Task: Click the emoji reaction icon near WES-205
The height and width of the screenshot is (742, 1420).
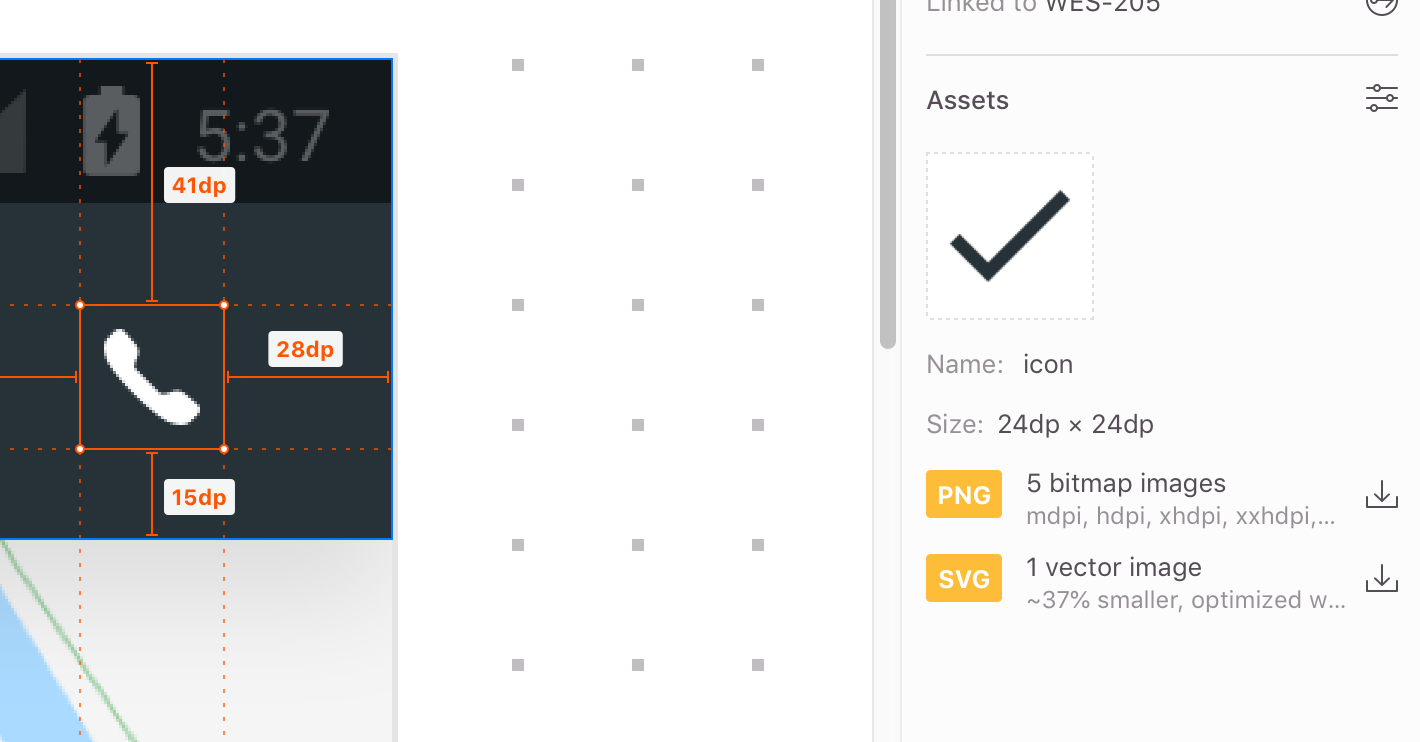Action: pyautogui.click(x=1382, y=5)
